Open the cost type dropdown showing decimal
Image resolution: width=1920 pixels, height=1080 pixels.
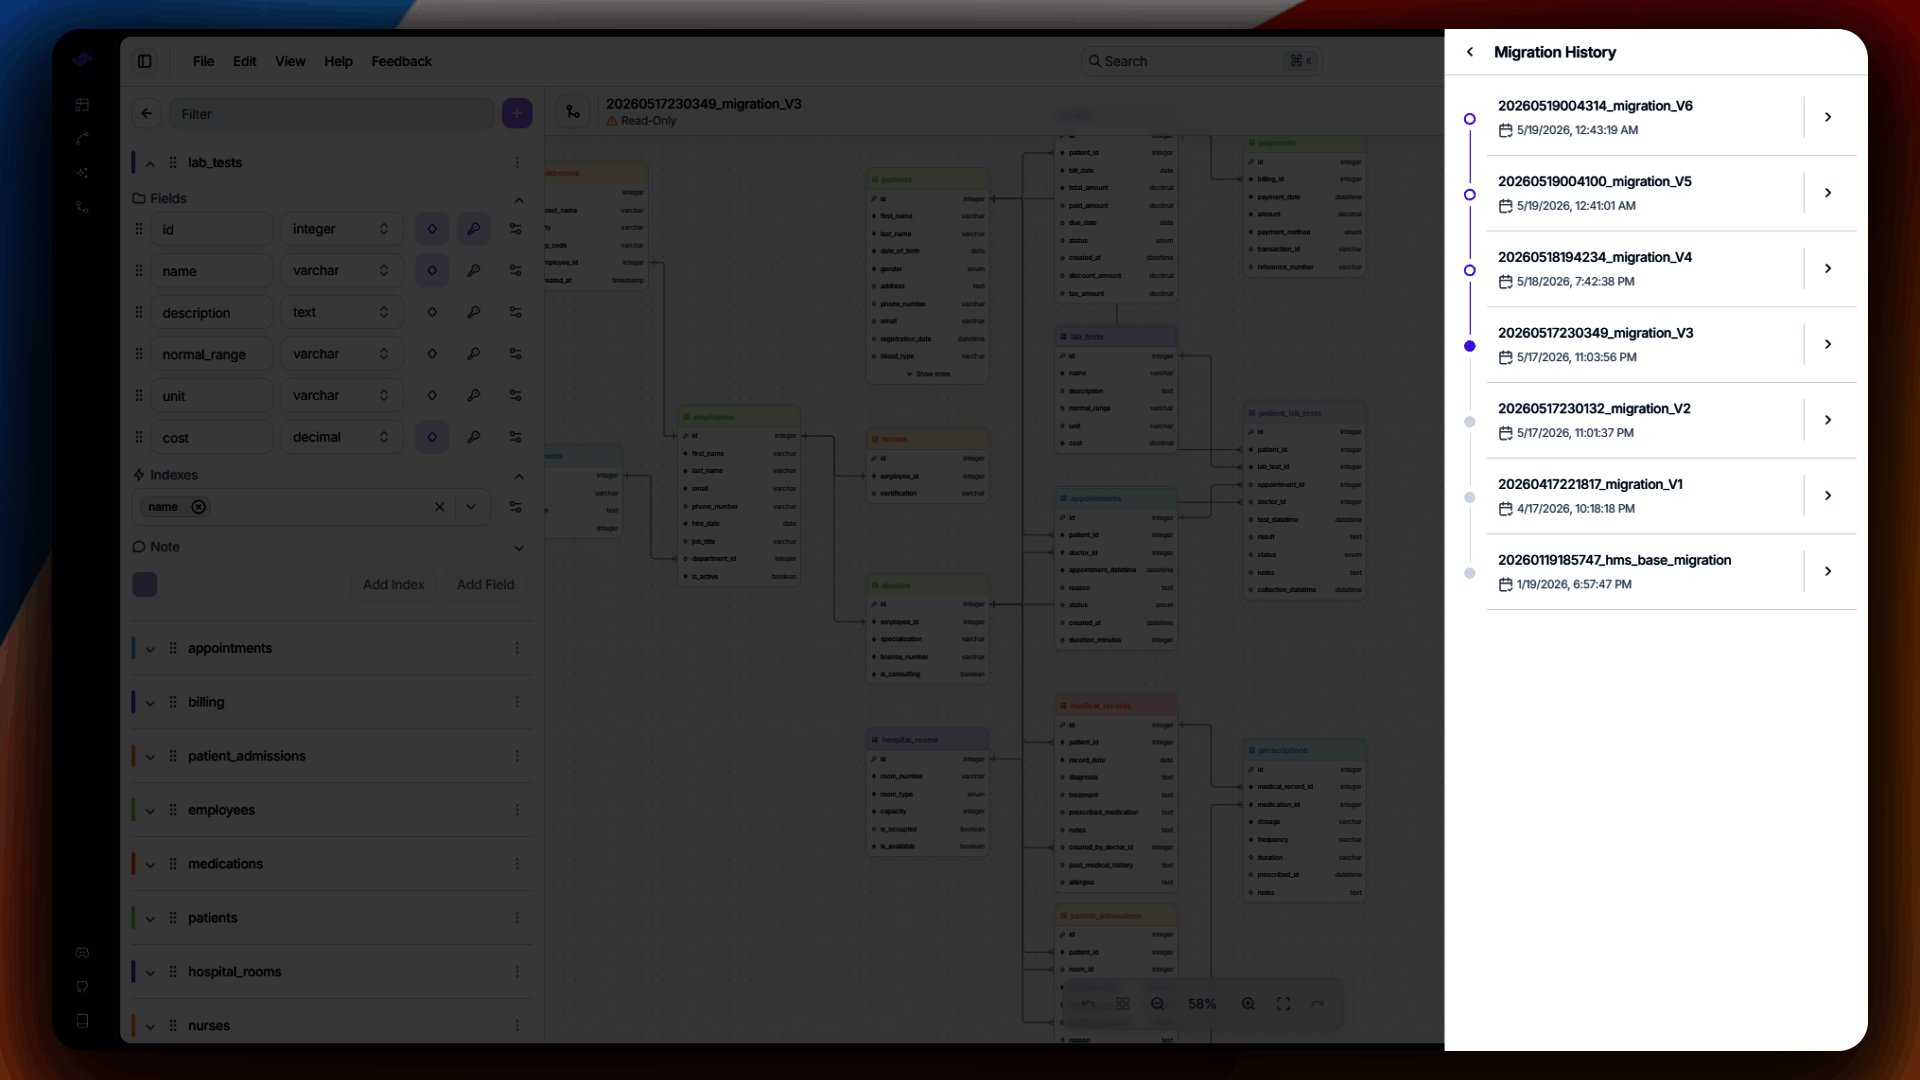coord(341,437)
